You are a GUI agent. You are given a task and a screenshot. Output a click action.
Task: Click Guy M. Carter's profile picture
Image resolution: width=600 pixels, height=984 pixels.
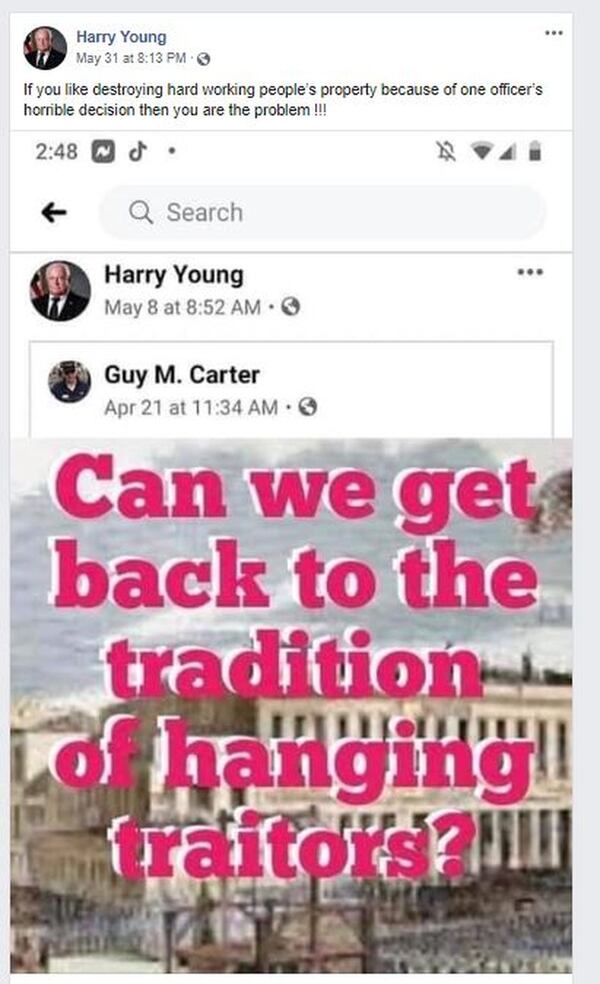pyautogui.click(x=70, y=381)
